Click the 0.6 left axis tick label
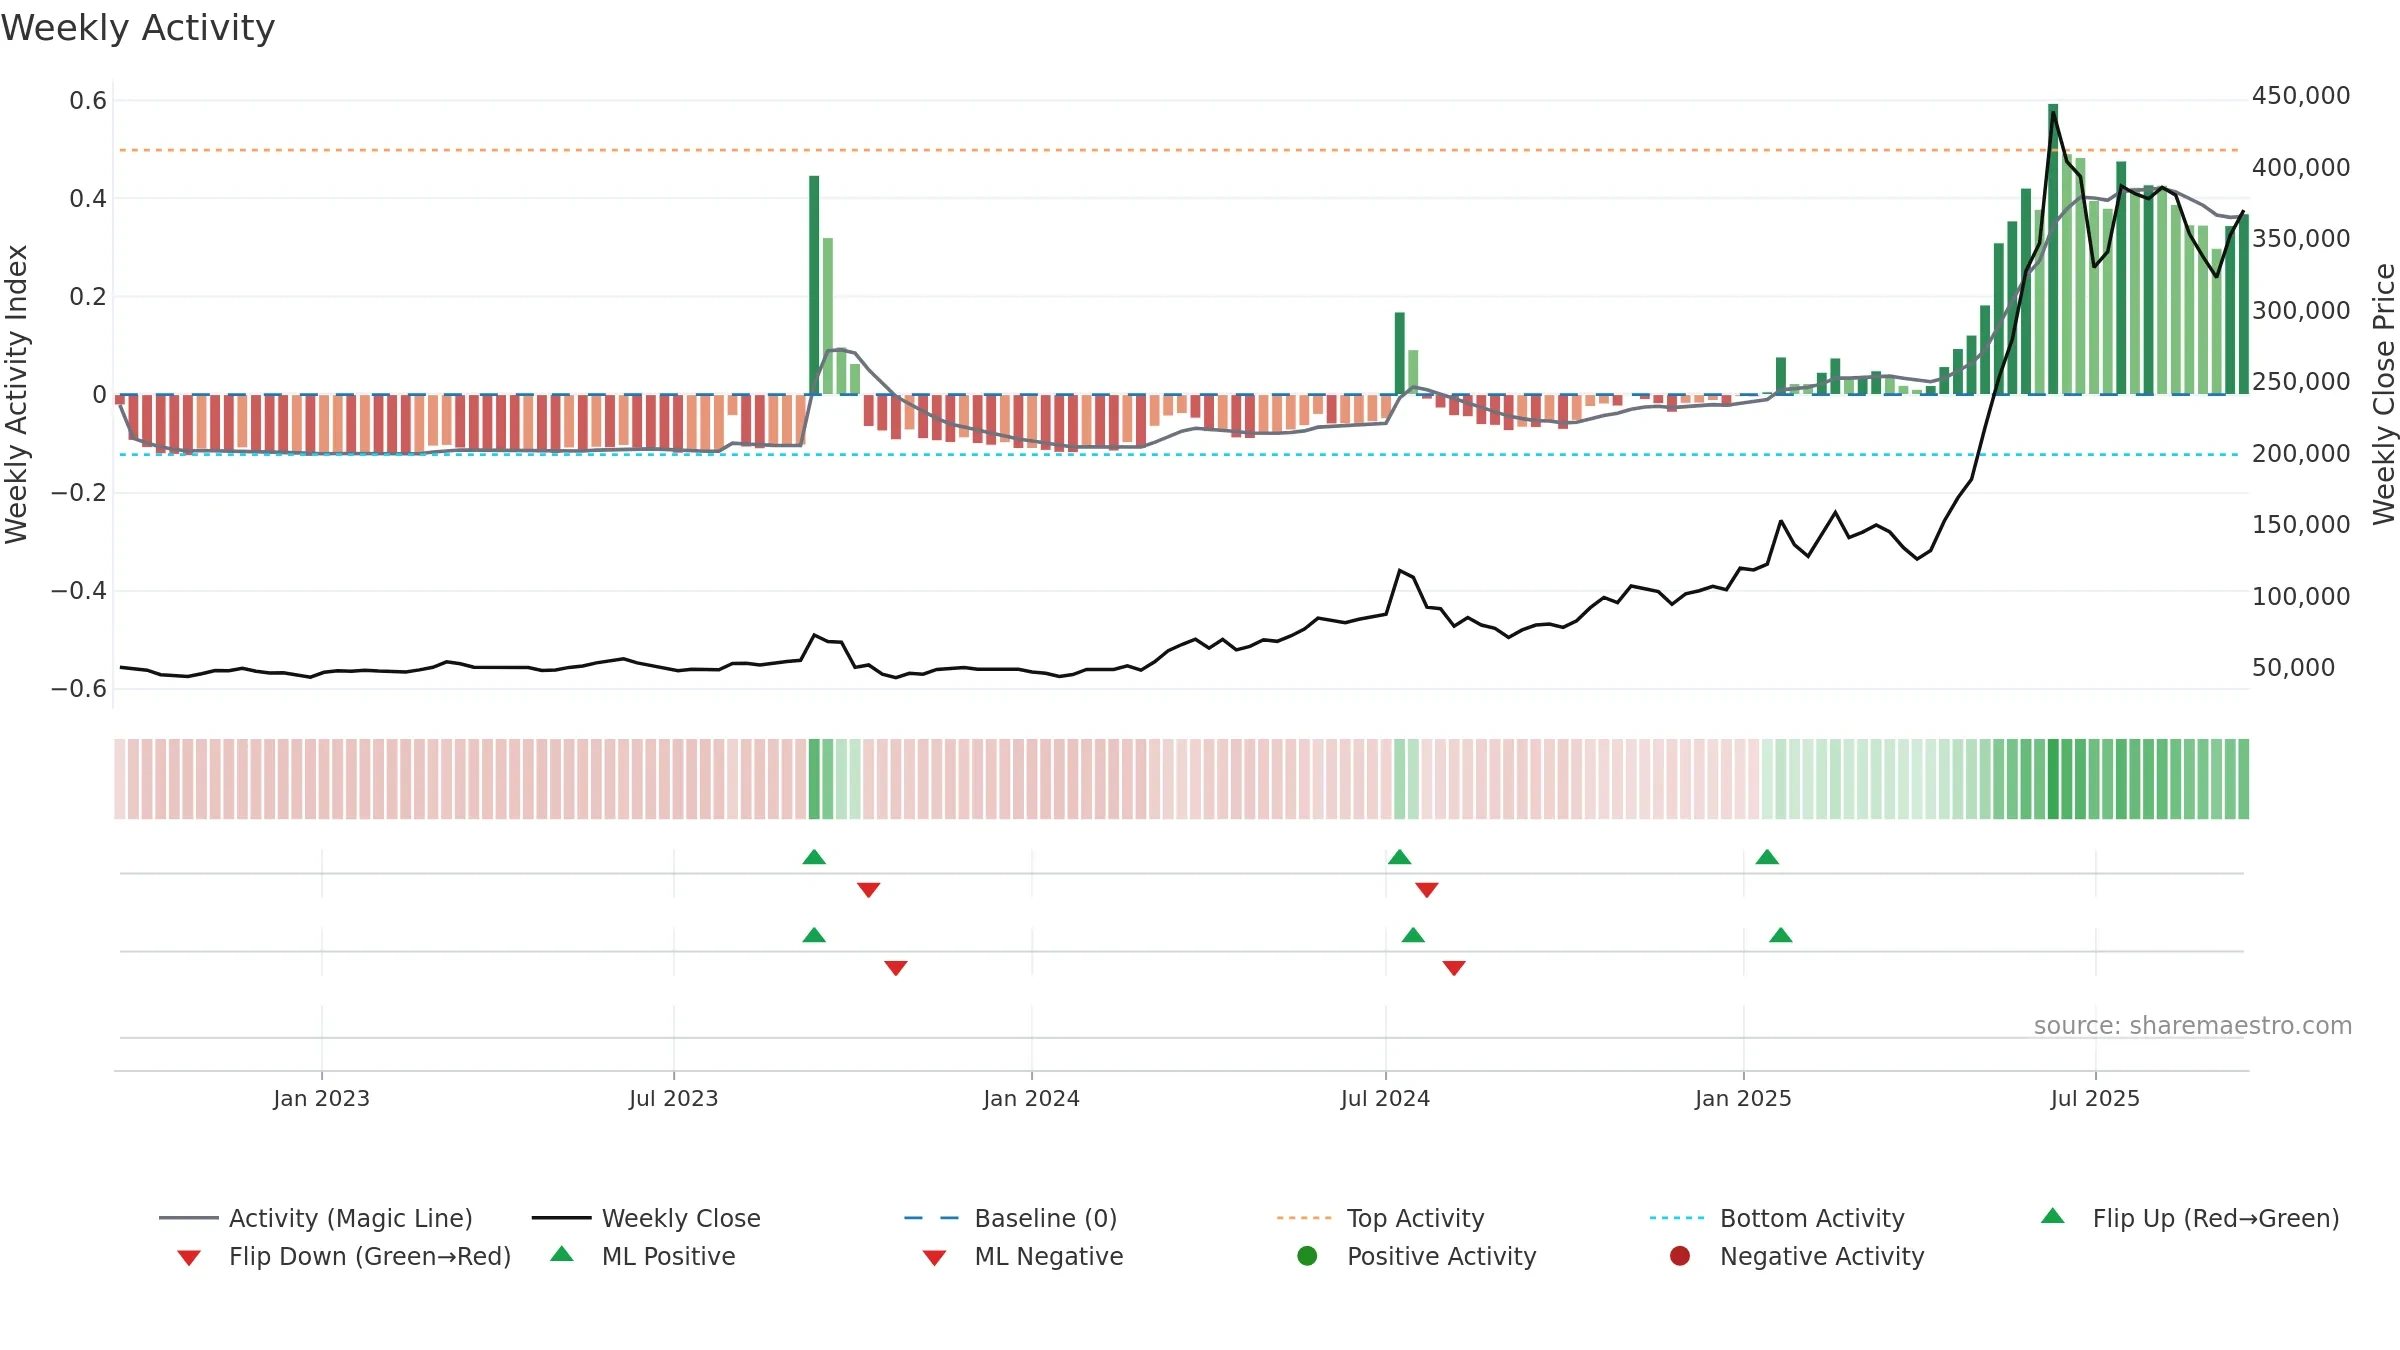The image size is (2400, 1350). click(88, 100)
